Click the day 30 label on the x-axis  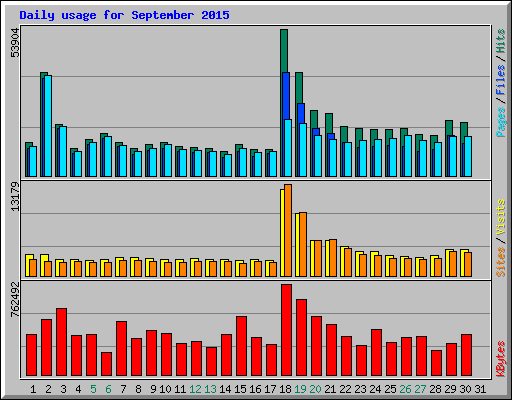(x=465, y=389)
